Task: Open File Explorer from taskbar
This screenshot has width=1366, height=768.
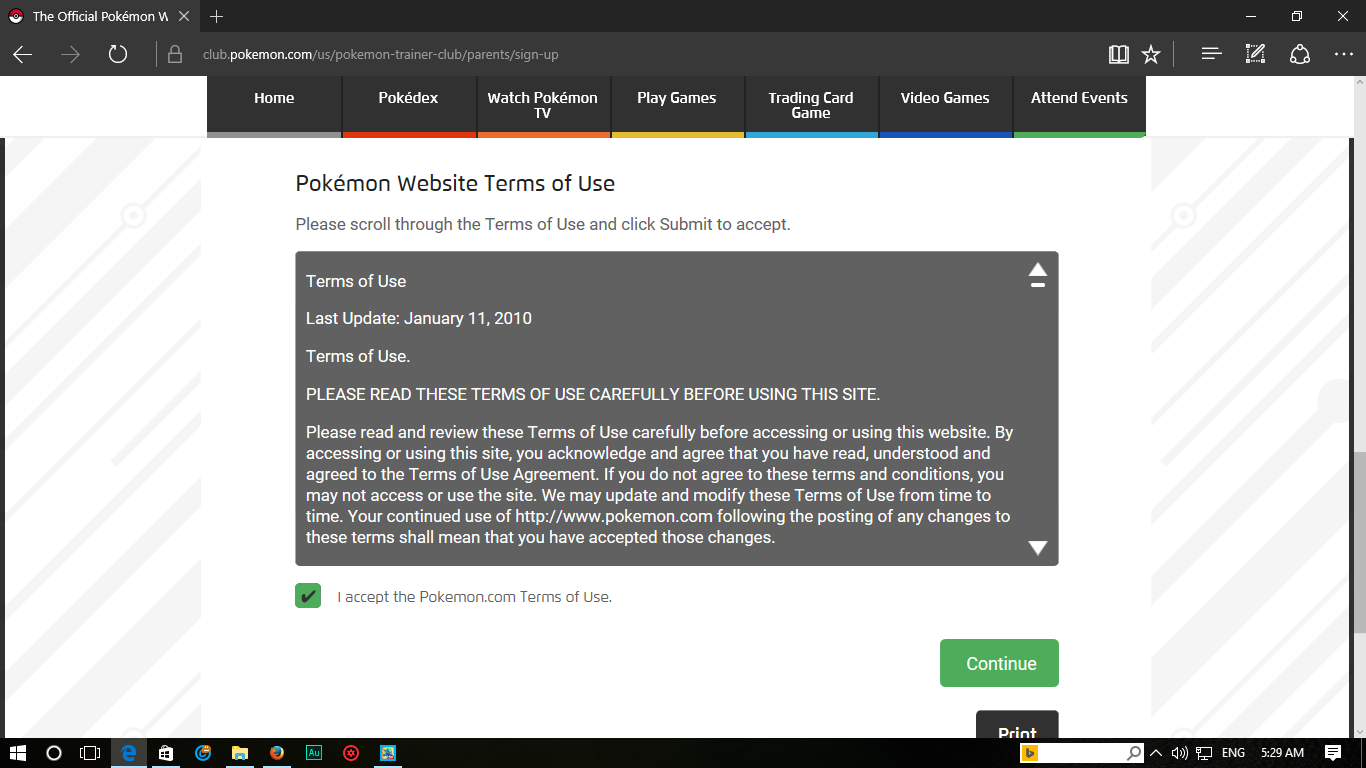Action: [x=240, y=753]
